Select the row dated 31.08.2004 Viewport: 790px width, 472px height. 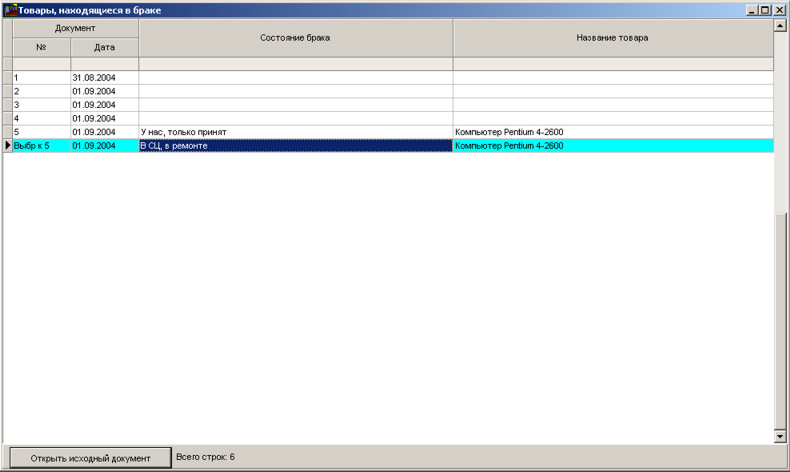pyautogui.click(x=104, y=77)
